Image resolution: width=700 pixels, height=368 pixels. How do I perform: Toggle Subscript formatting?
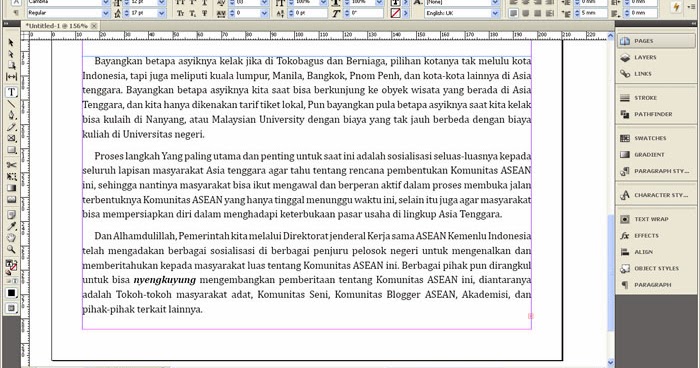192,13
